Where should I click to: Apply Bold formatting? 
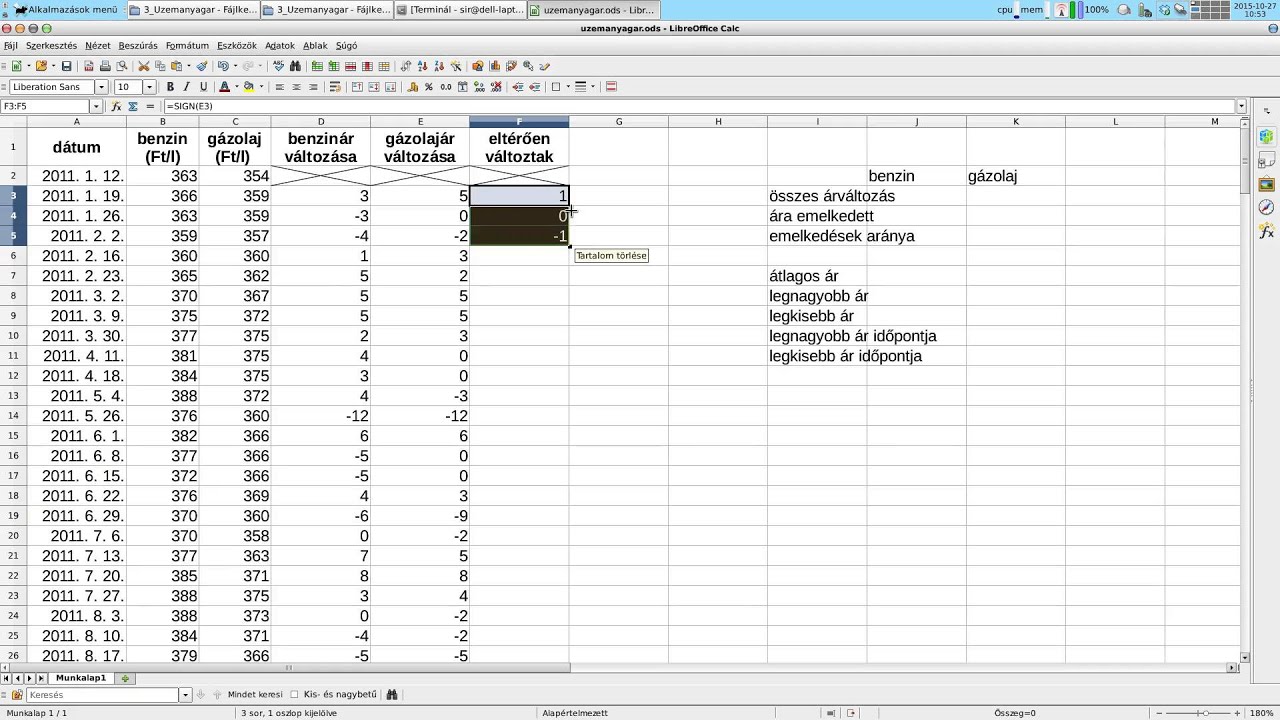click(170, 87)
